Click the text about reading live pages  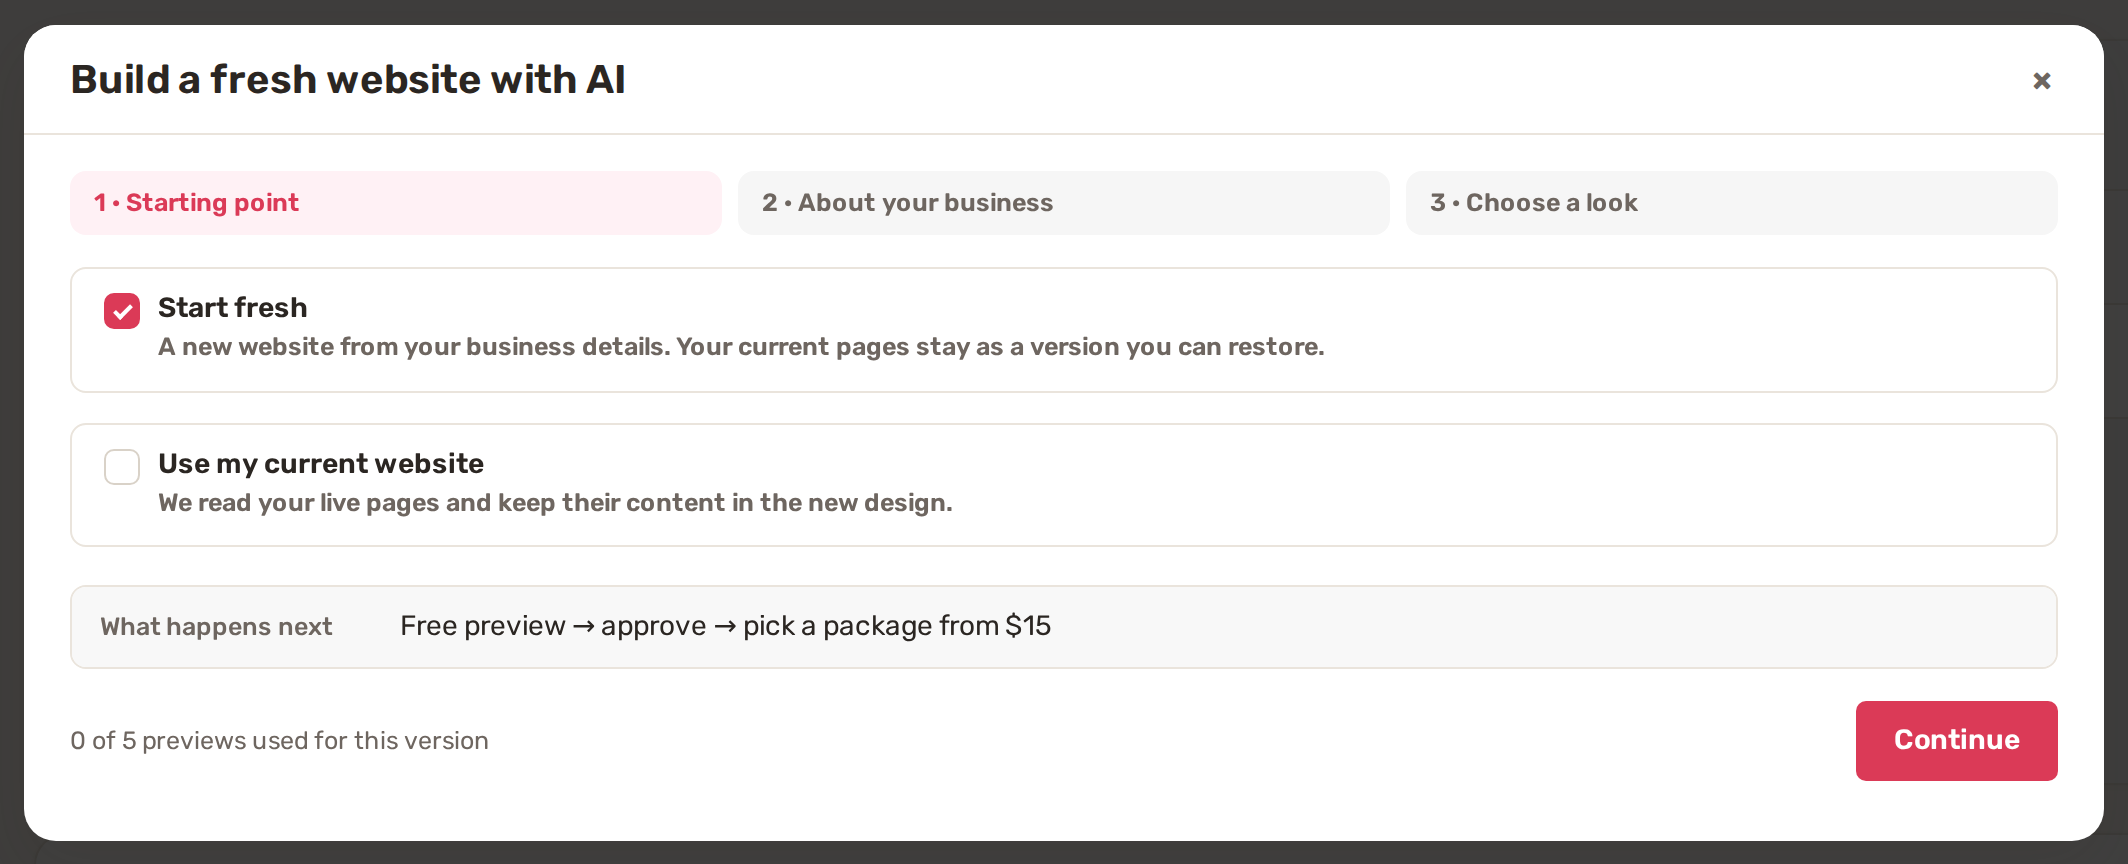pyautogui.click(x=555, y=503)
